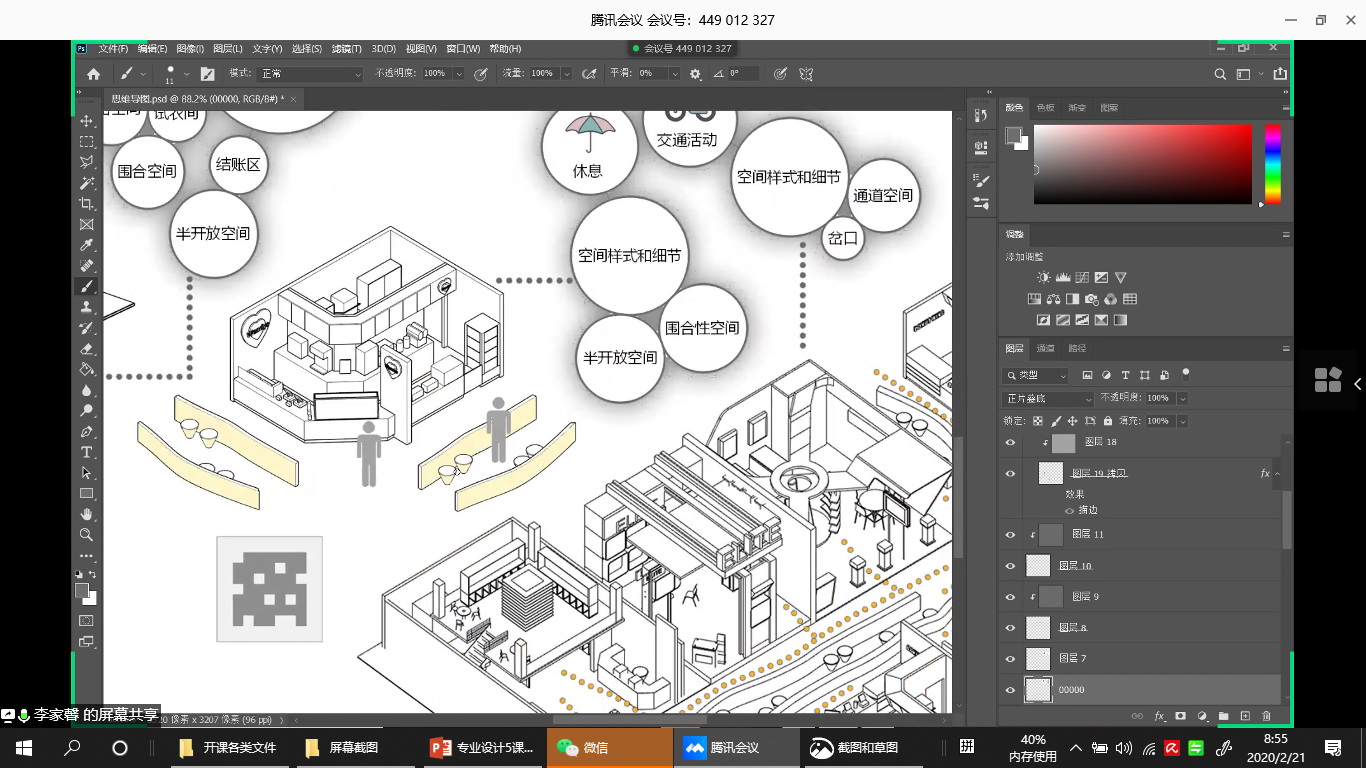The height and width of the screenshot is (768, 1366).
Task: Hide layer 图层 19 拷贝
Action: click(x=1010, y=473)
